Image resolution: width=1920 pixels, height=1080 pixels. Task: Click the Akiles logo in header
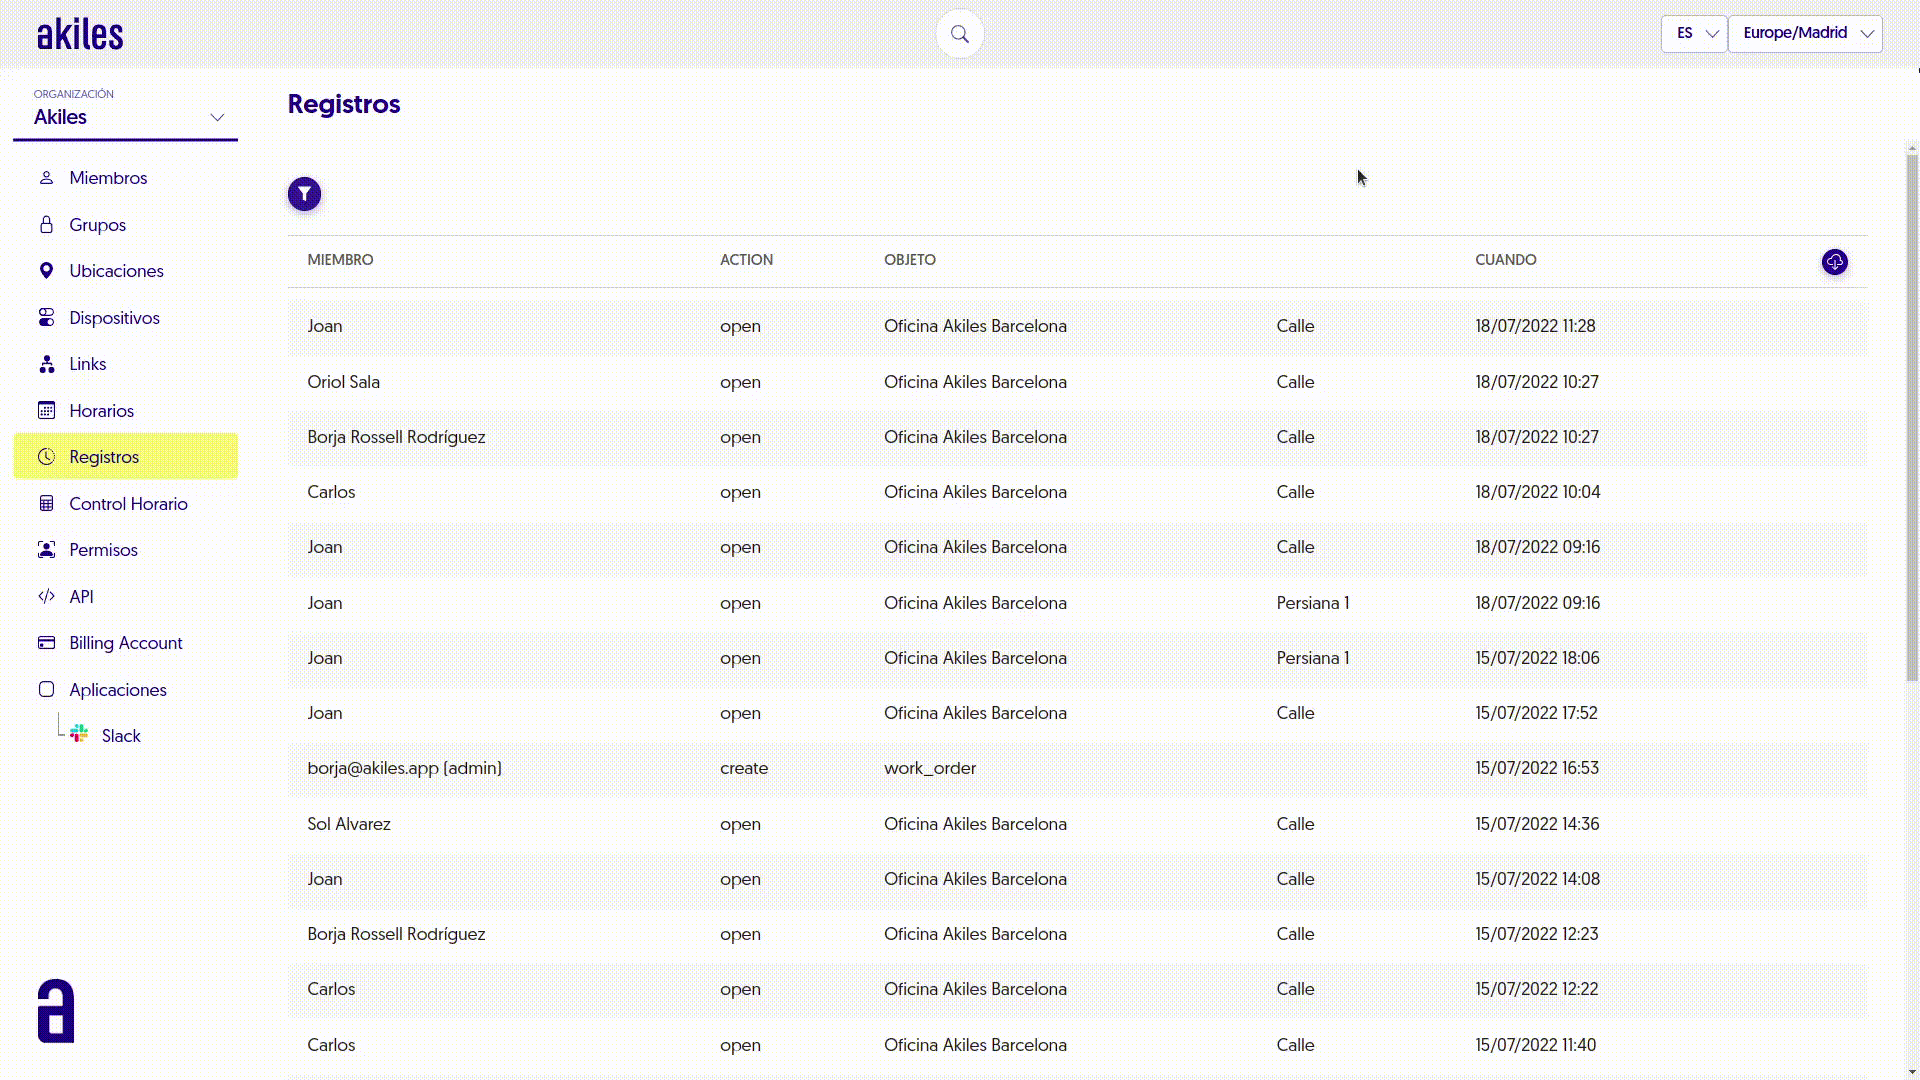pos(80,35)
